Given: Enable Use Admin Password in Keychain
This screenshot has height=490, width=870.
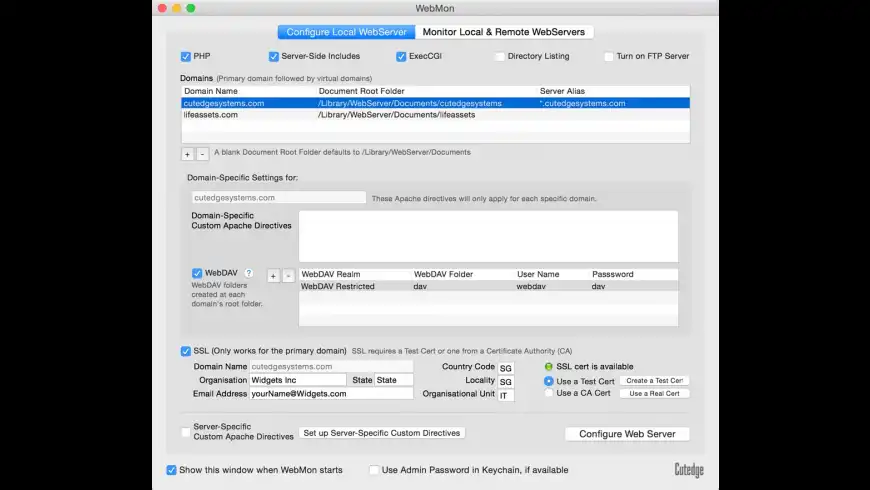Looking at the screenshot, I should pos(375,470).
